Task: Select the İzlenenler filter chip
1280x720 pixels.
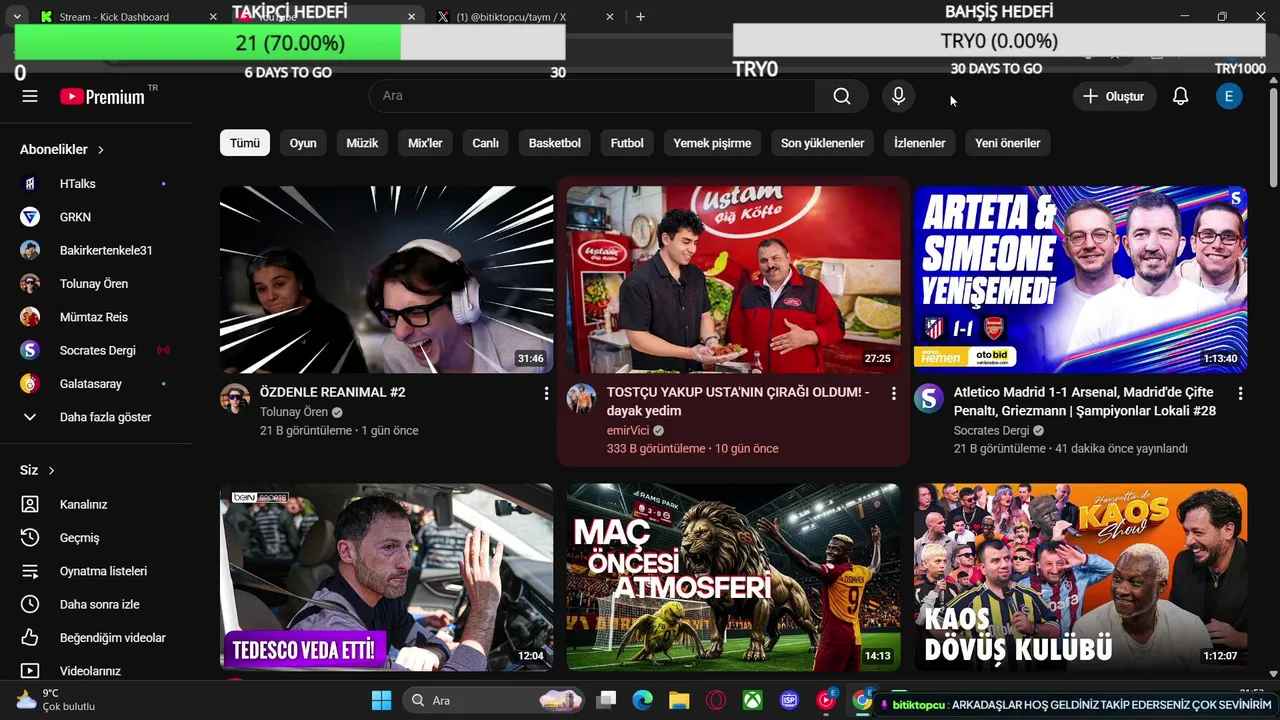Action: click(919, 143)
